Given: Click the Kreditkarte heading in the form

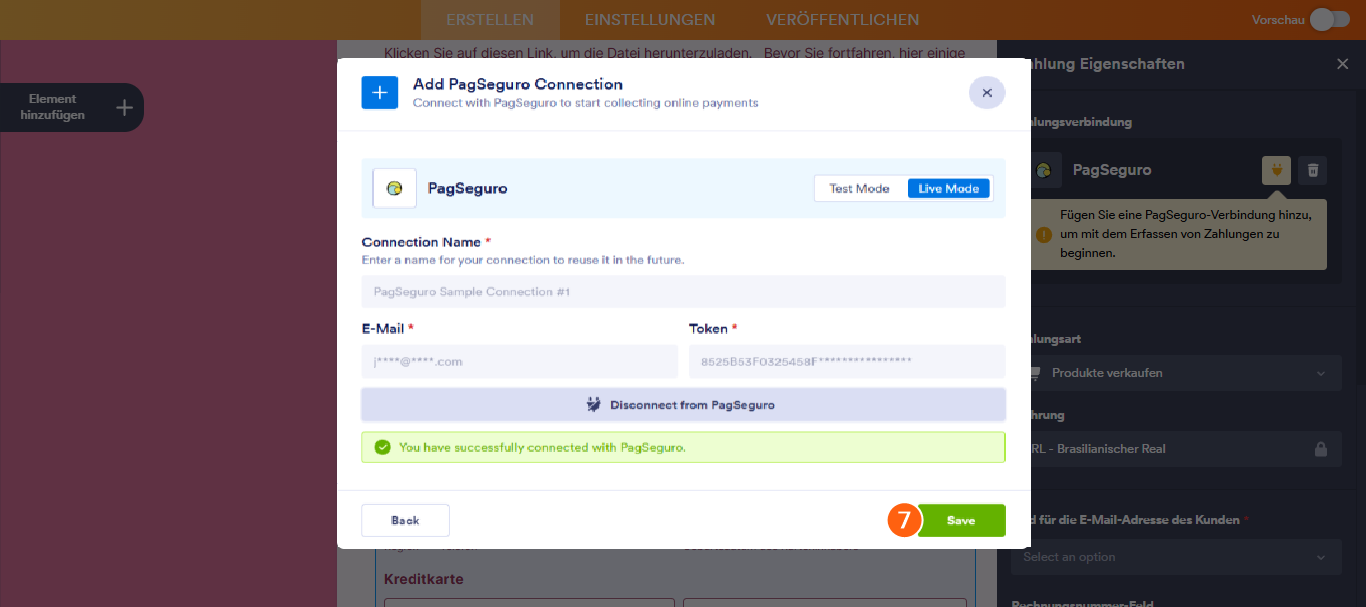Looking at the screenshot, I should tap(424, 579).
